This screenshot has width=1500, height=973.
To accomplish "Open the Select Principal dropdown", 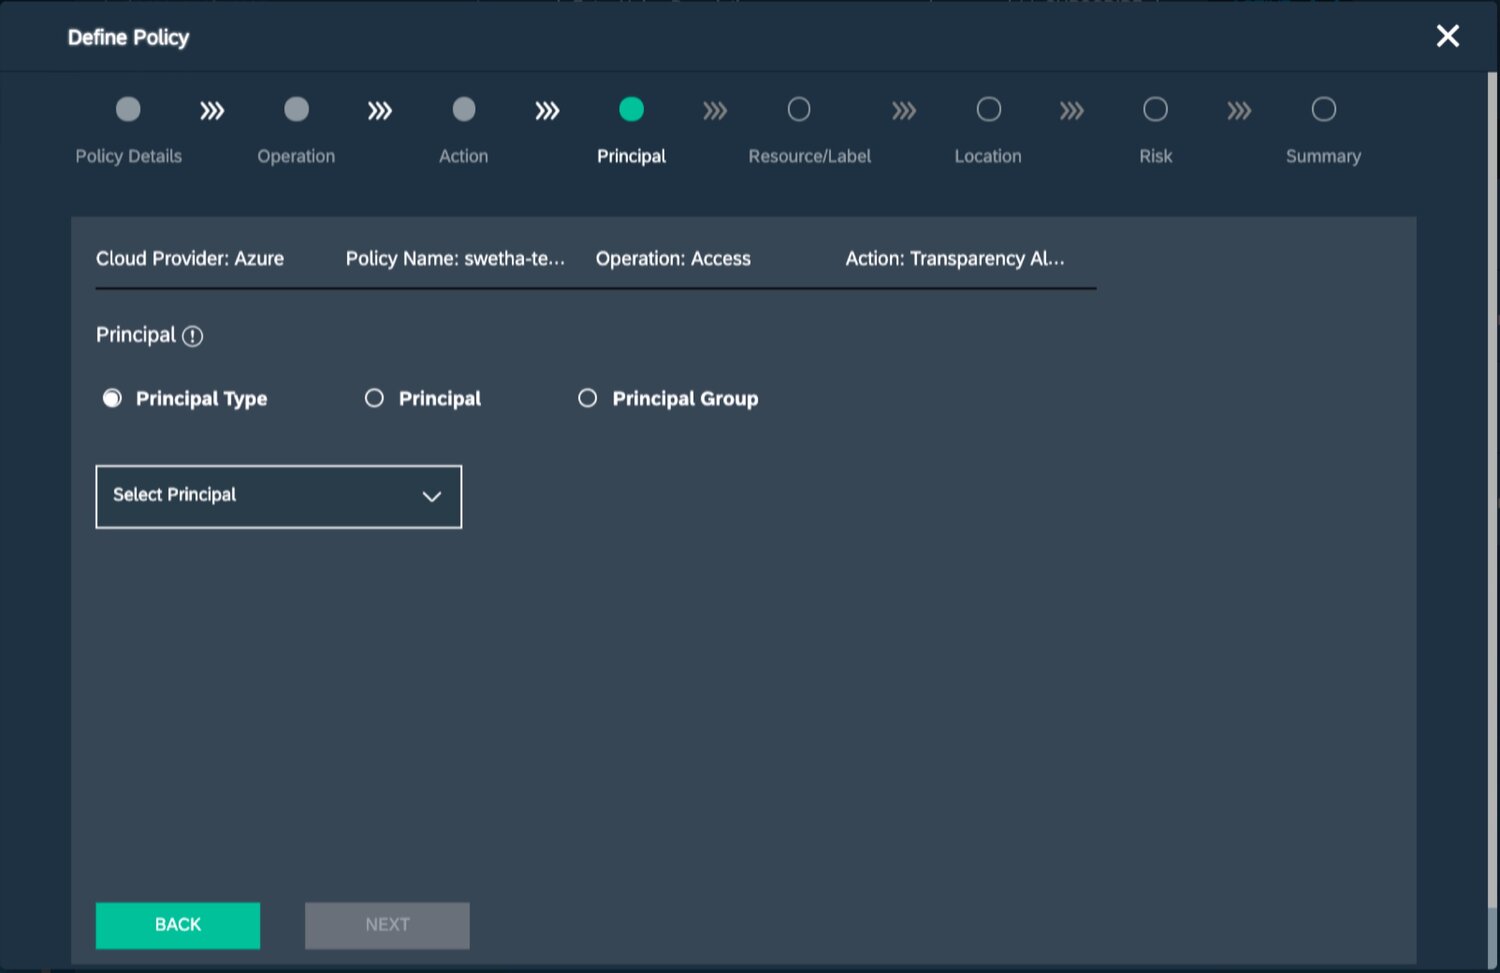I will tap(278, 496).
